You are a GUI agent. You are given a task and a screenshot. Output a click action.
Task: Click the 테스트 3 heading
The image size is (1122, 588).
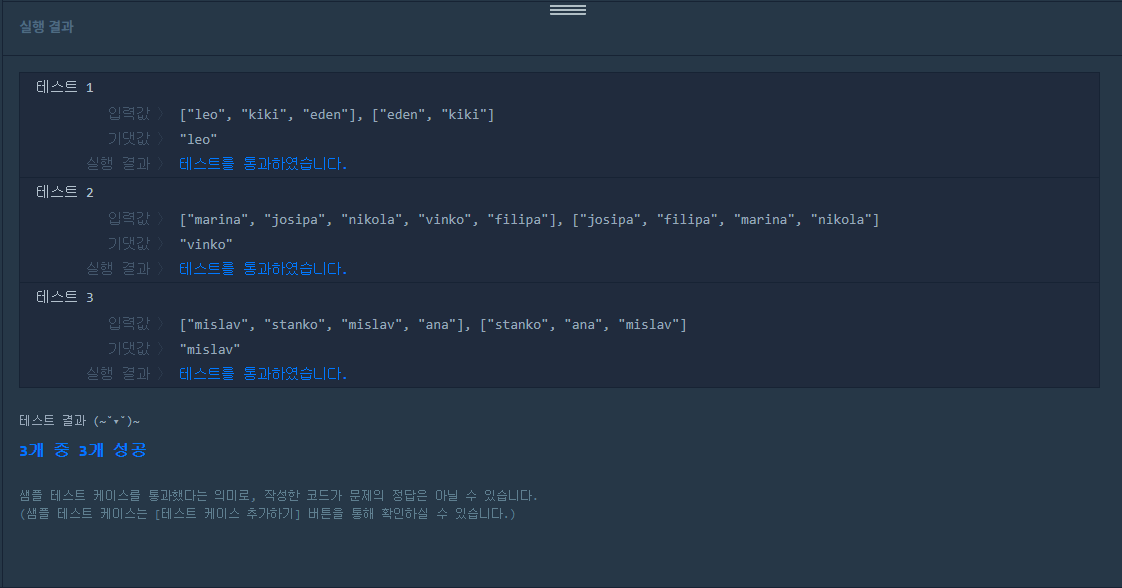click(64, 297)
